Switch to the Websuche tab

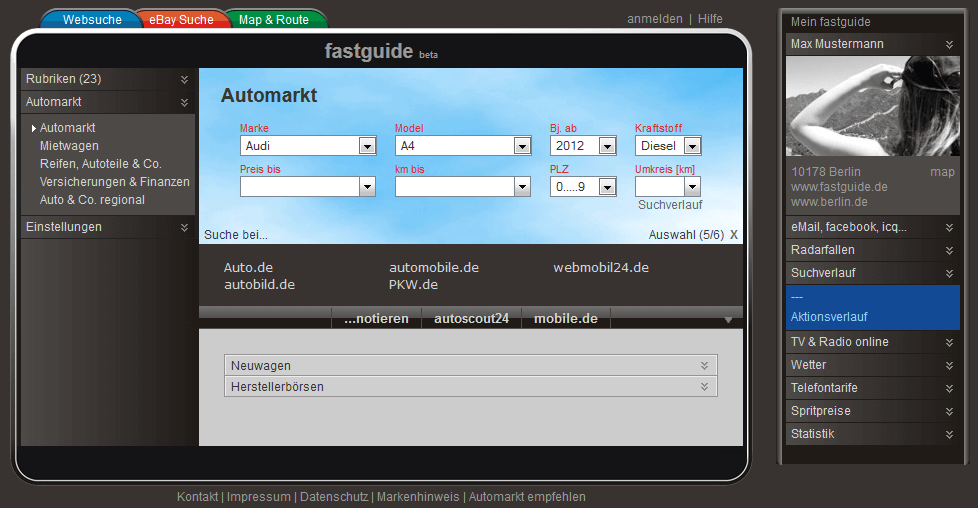point(92,19)
